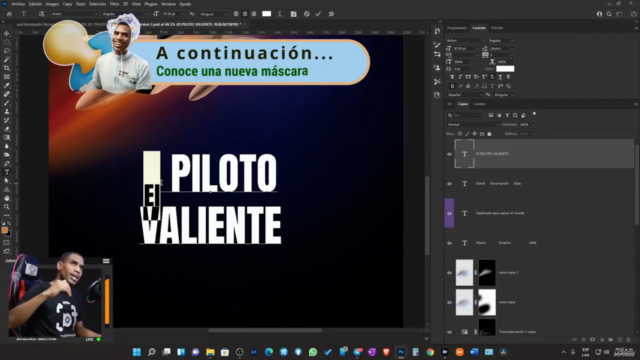Select the Brush tool
The height and width of the screenshot is (360, 640).
coord(7,103)
